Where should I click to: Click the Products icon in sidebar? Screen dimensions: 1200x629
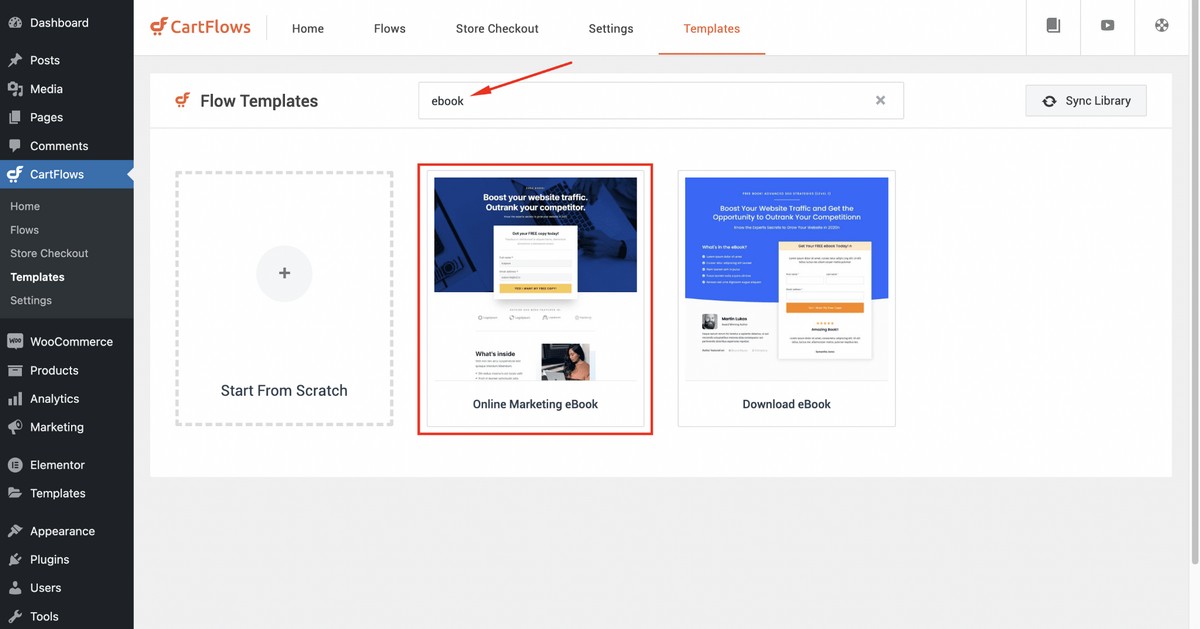click(15, 370)
